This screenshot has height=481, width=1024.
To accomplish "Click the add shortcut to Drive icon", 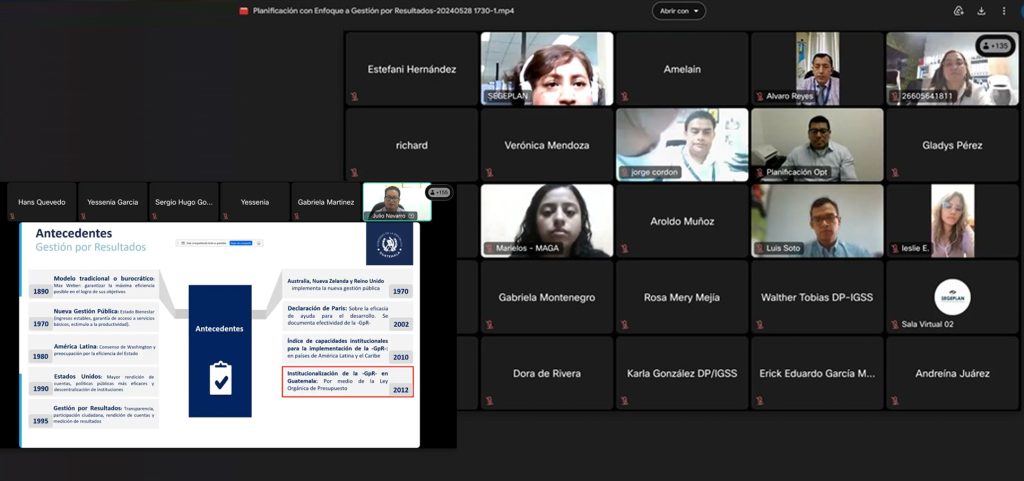I will click(x=958, y=11).
